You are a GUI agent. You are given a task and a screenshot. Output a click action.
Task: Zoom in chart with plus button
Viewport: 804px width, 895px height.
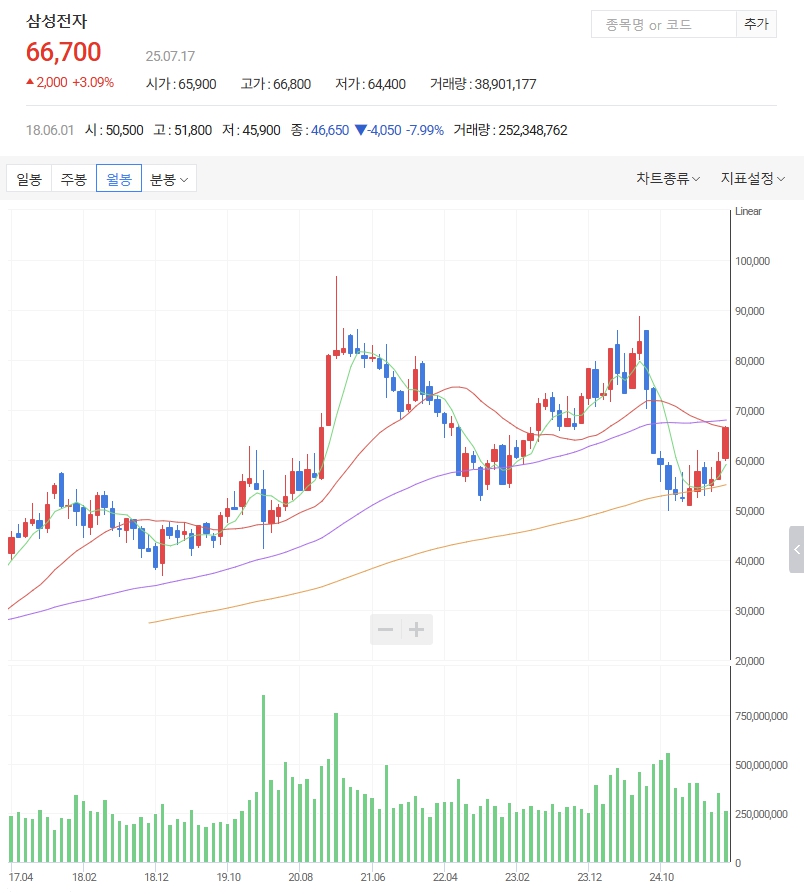(417, 630)
